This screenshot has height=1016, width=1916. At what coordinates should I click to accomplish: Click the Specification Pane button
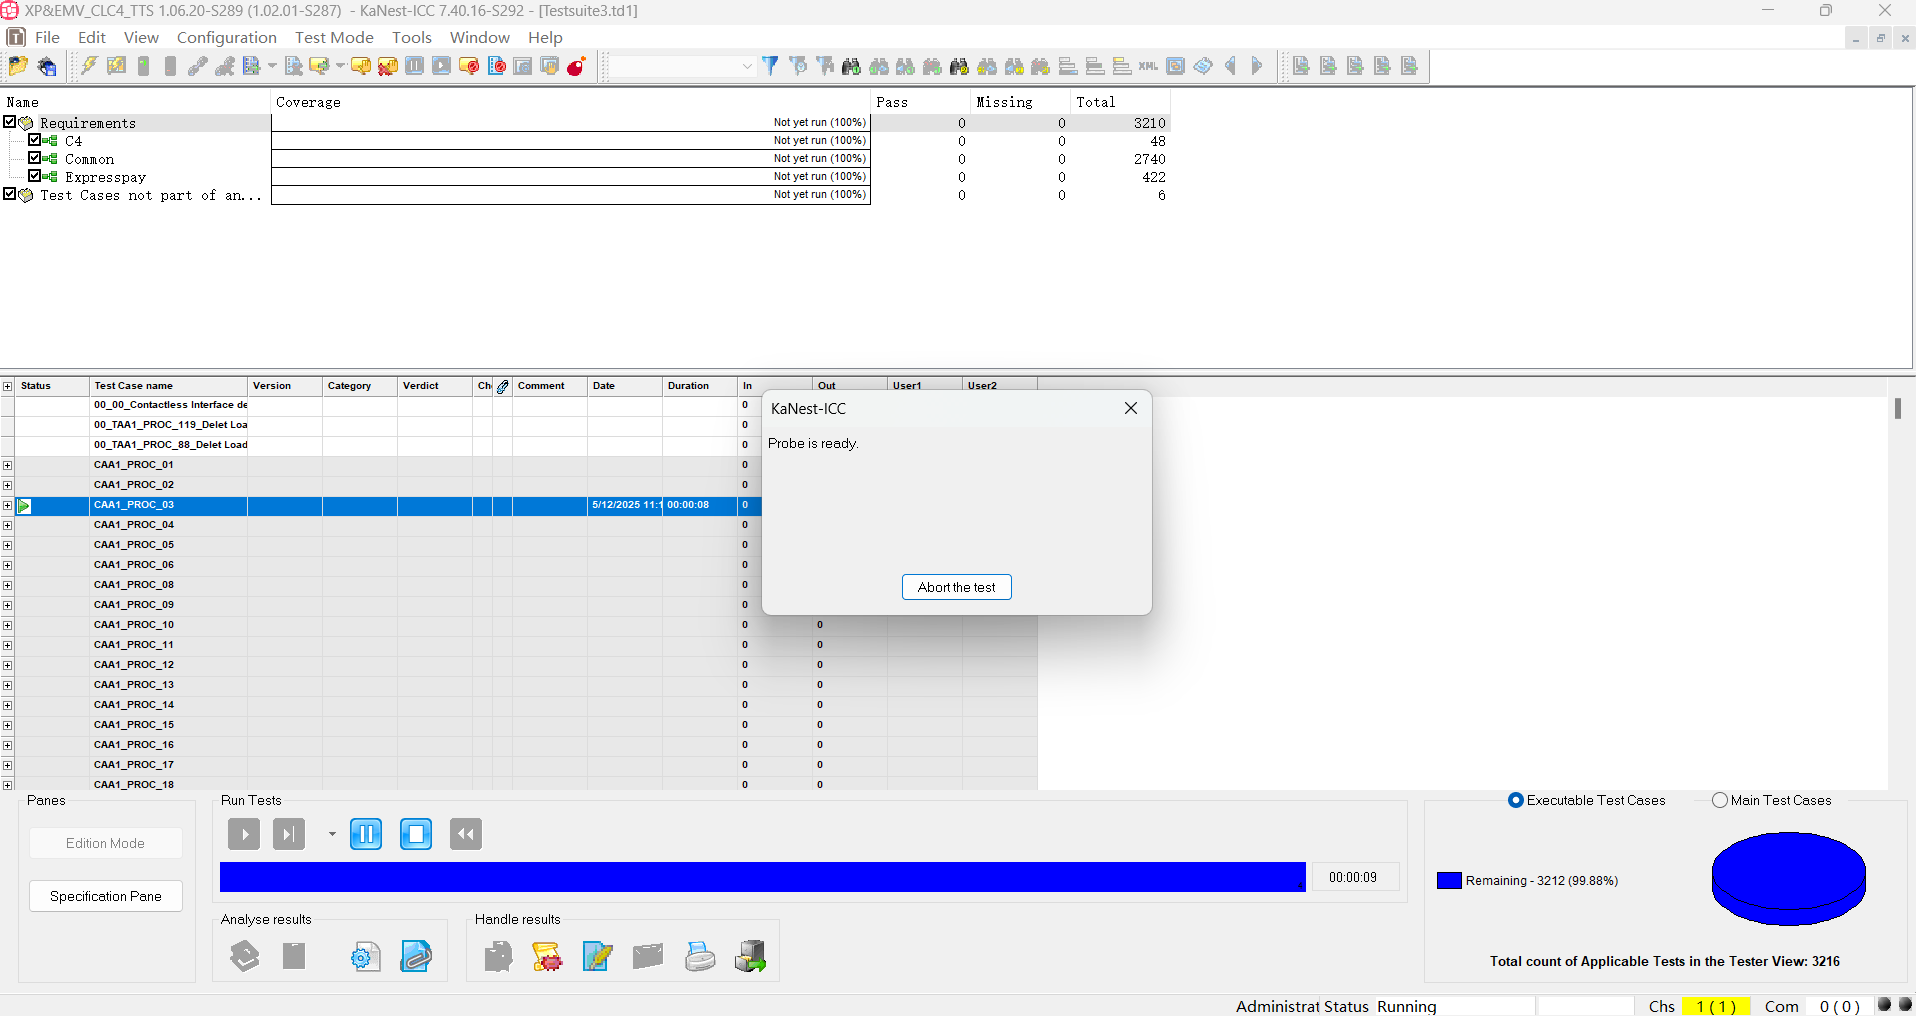106,896
